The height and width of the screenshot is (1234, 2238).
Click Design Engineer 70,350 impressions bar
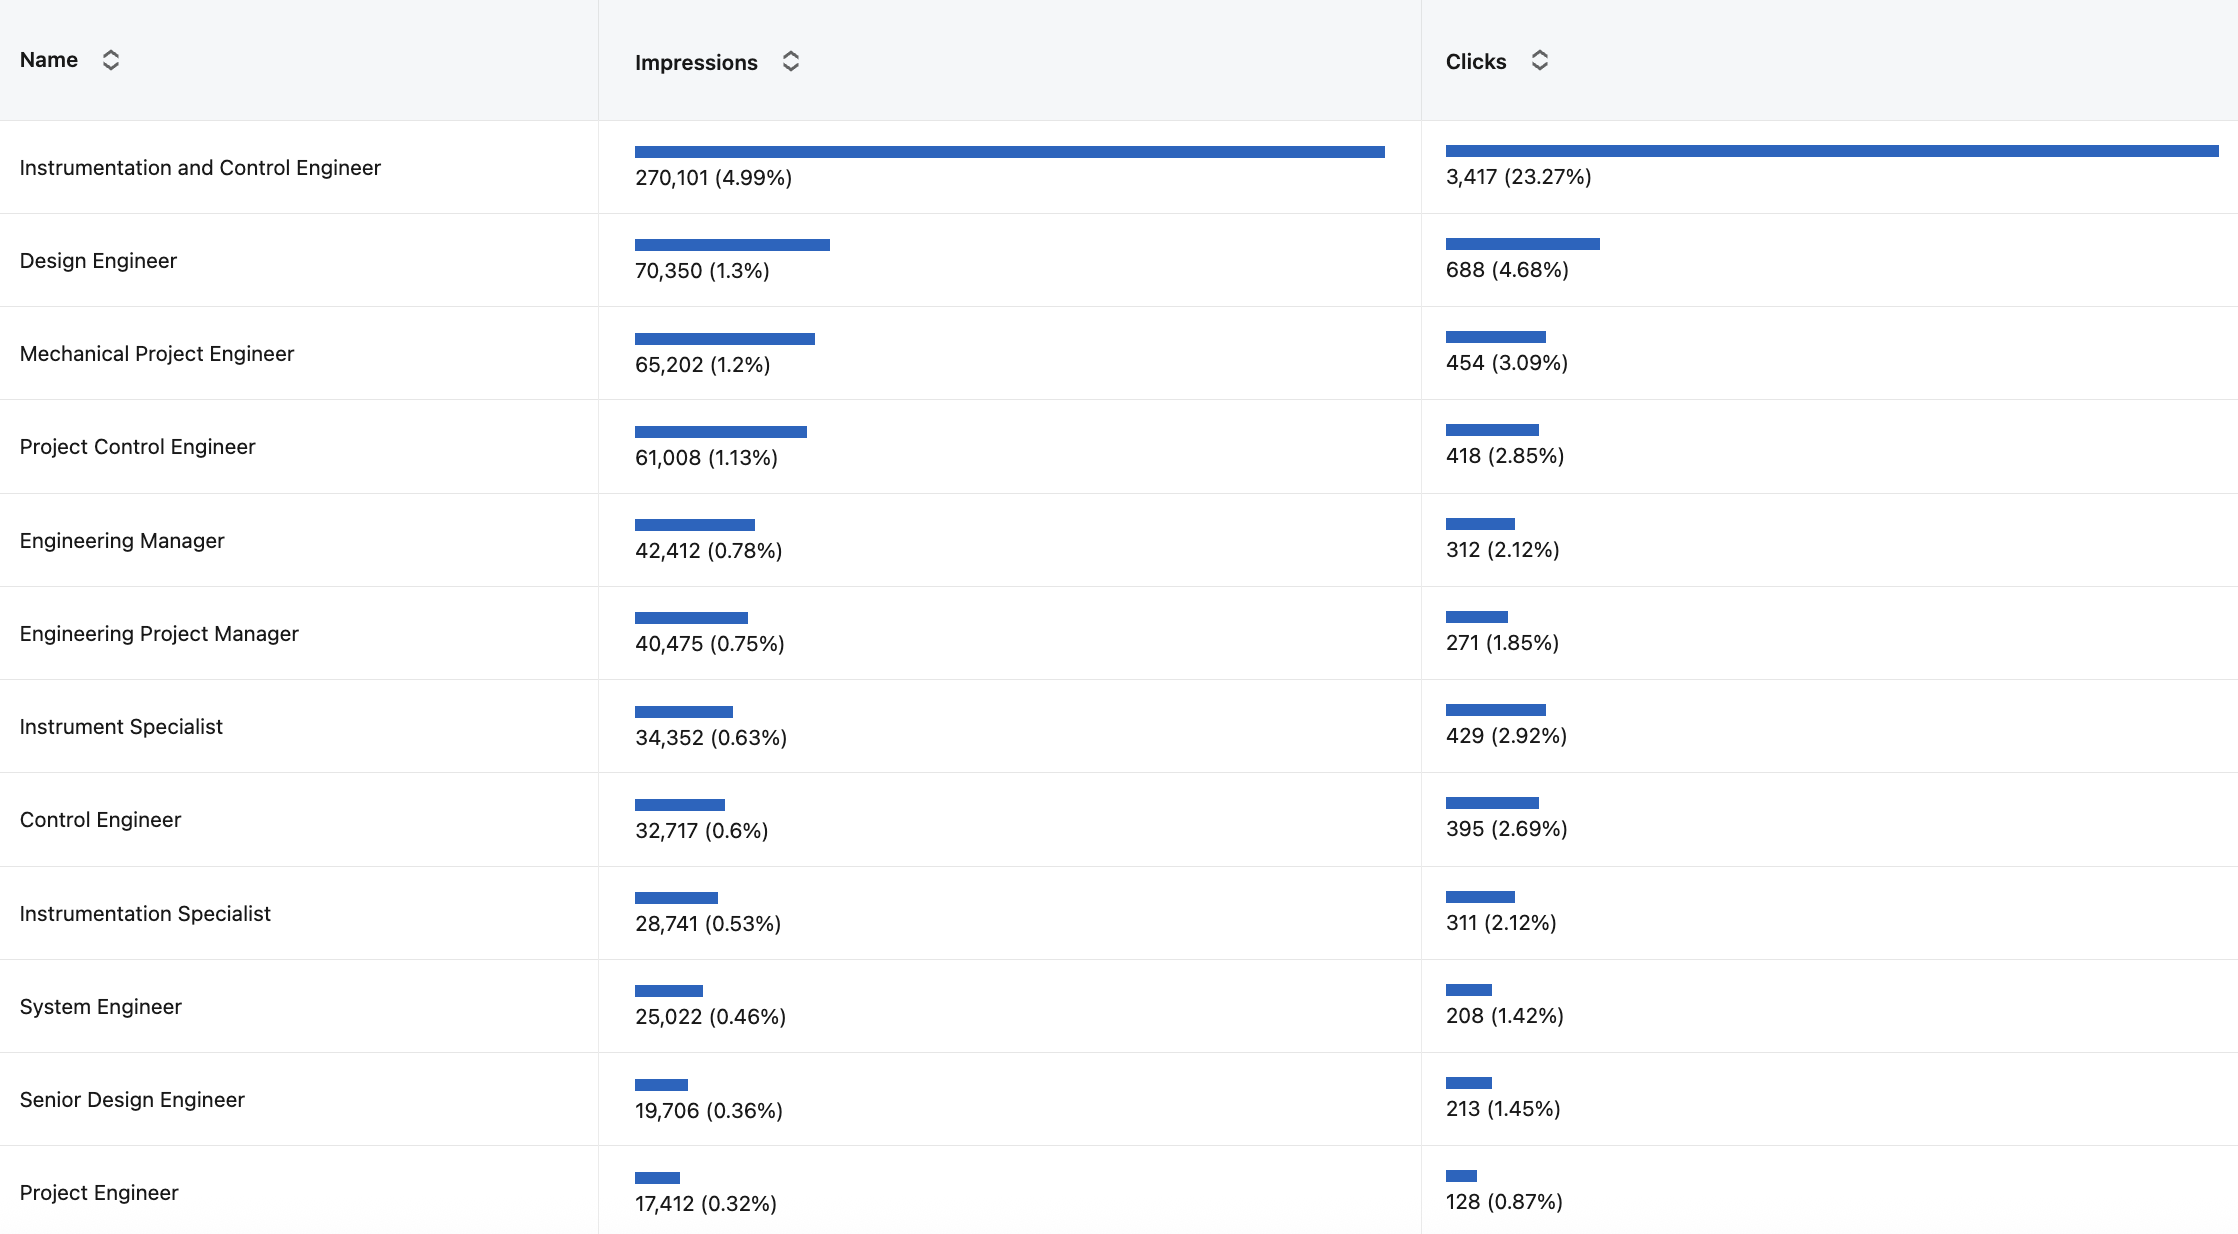click(x=732, y=245)
